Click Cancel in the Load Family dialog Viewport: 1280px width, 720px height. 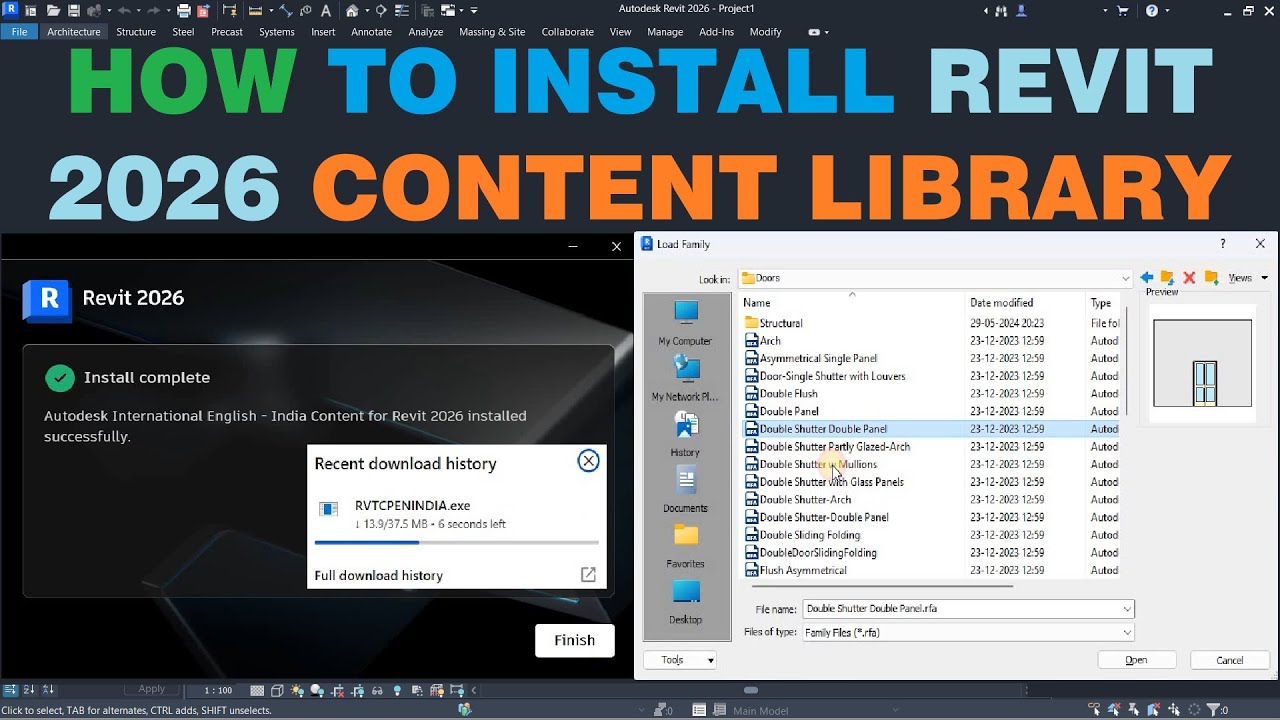(1230, 660)
